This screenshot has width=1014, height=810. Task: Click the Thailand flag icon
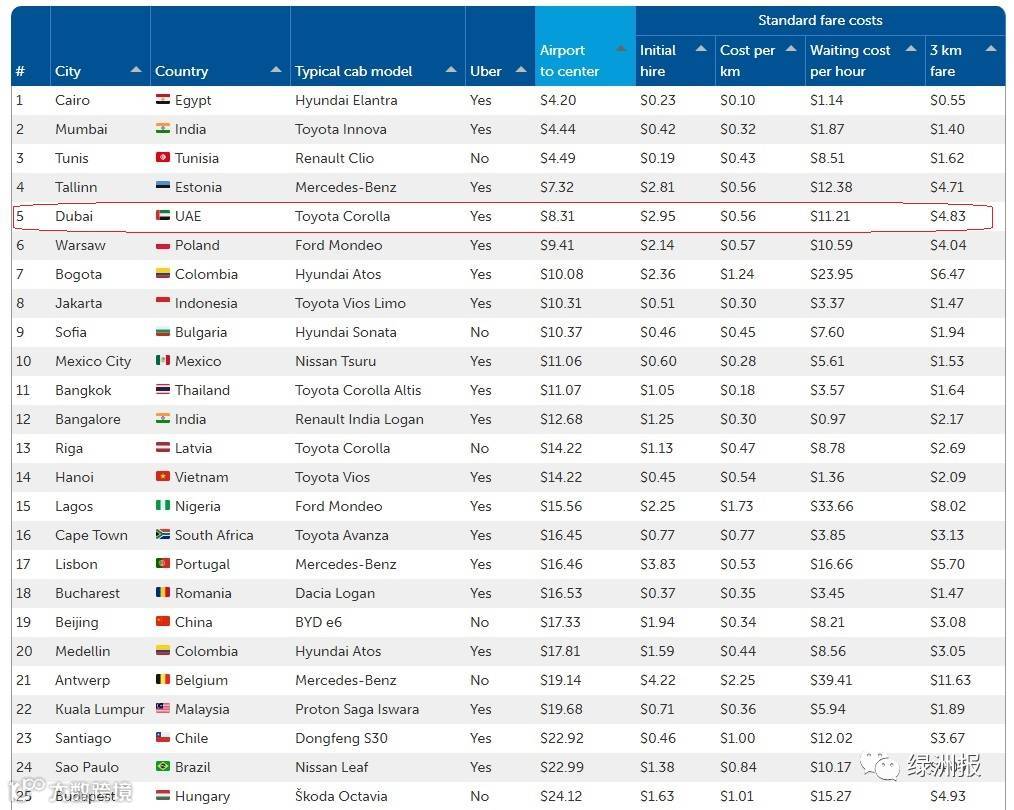(x=163, y=389)
